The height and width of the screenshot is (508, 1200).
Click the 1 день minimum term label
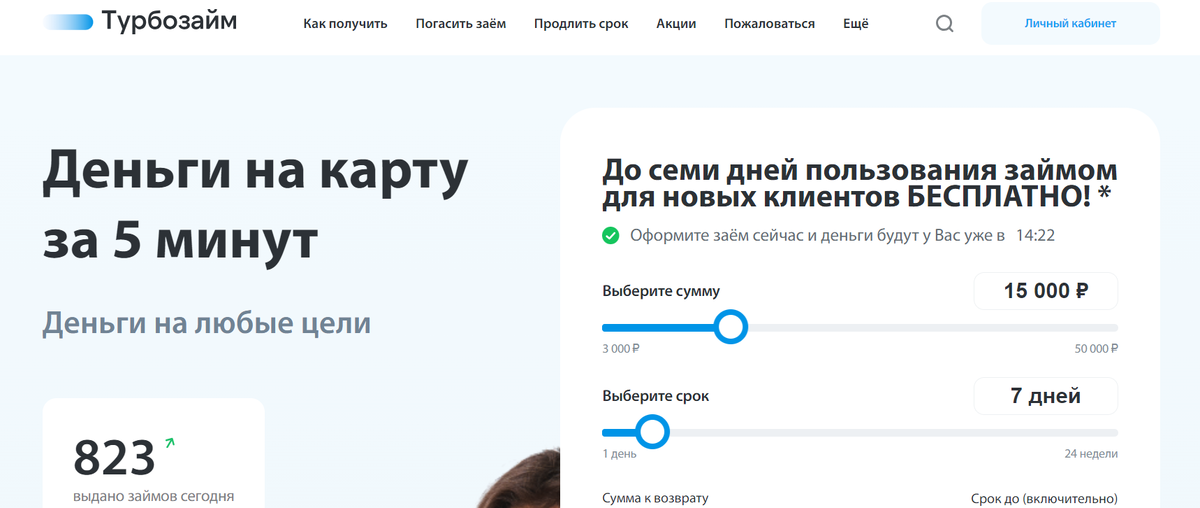click(x=619, y=454)
